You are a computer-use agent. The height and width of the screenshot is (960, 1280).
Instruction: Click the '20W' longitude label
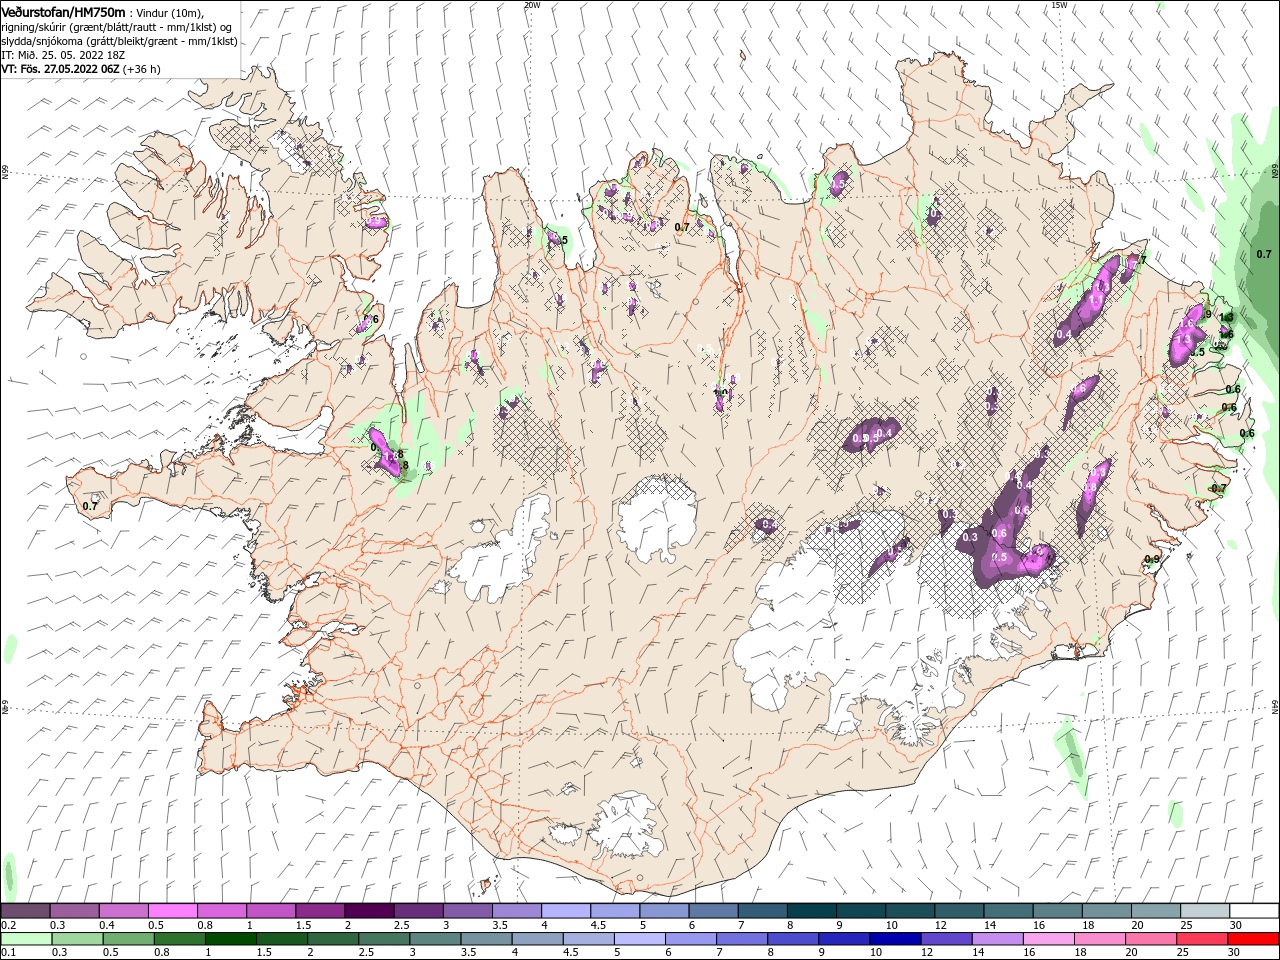click(532, 5)
